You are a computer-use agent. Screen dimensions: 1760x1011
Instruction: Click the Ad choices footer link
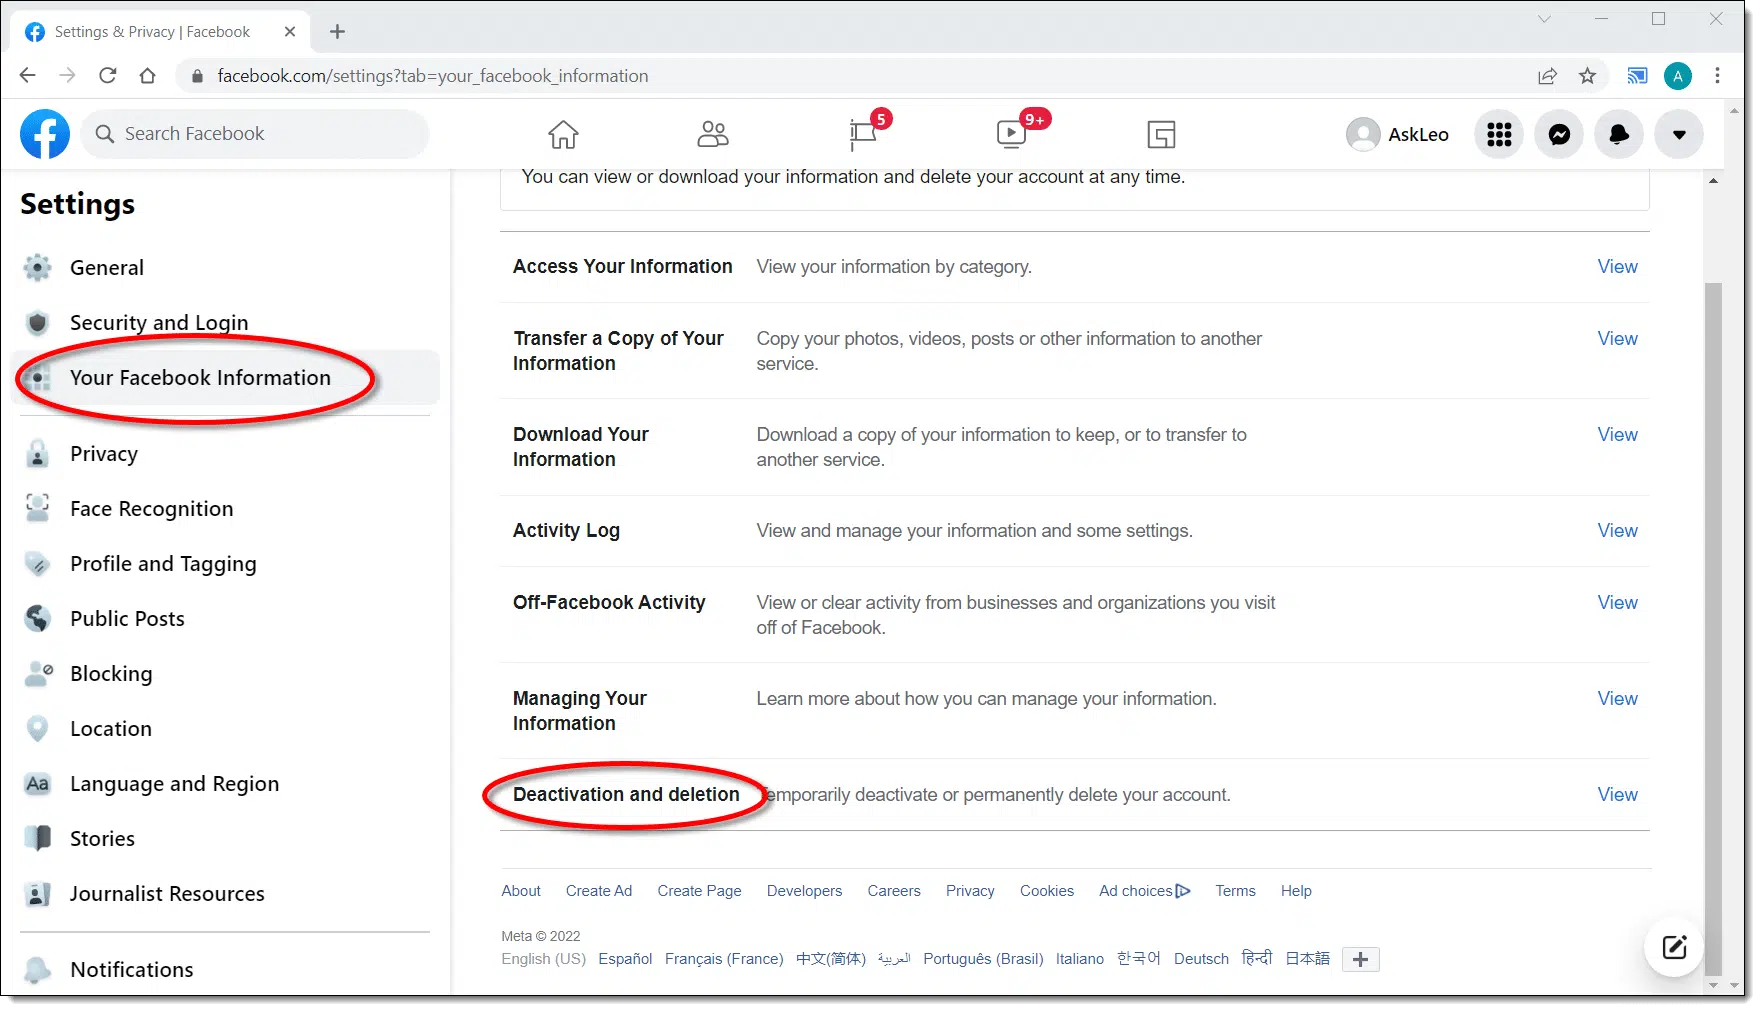click(x=1145, y=891)
